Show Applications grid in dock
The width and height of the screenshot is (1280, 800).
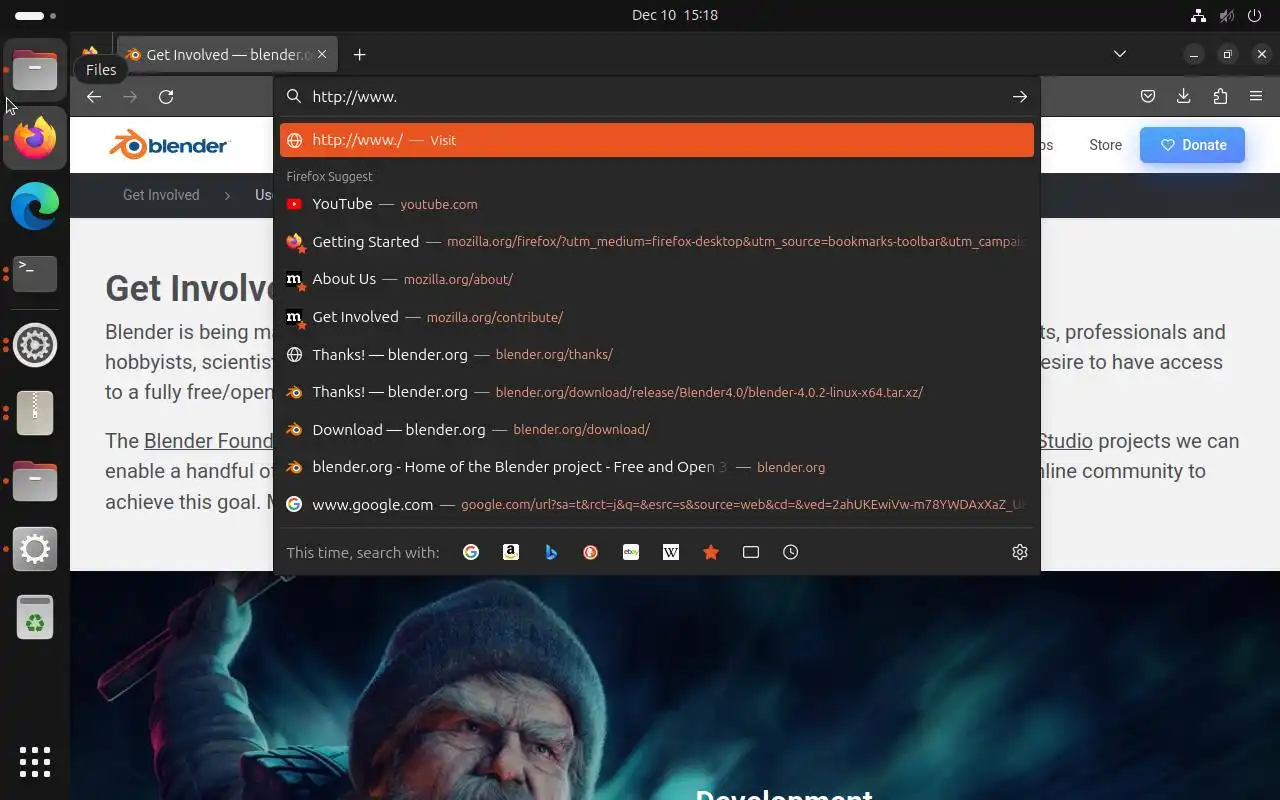click(35, 761)
